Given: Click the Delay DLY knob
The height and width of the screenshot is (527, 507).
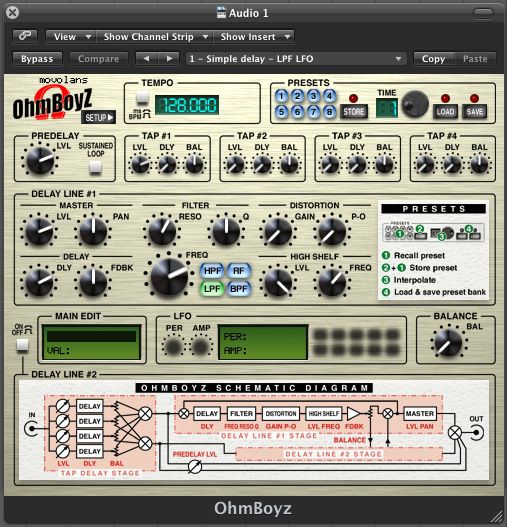Looking at the screenshot, I should tap(39, 282).
